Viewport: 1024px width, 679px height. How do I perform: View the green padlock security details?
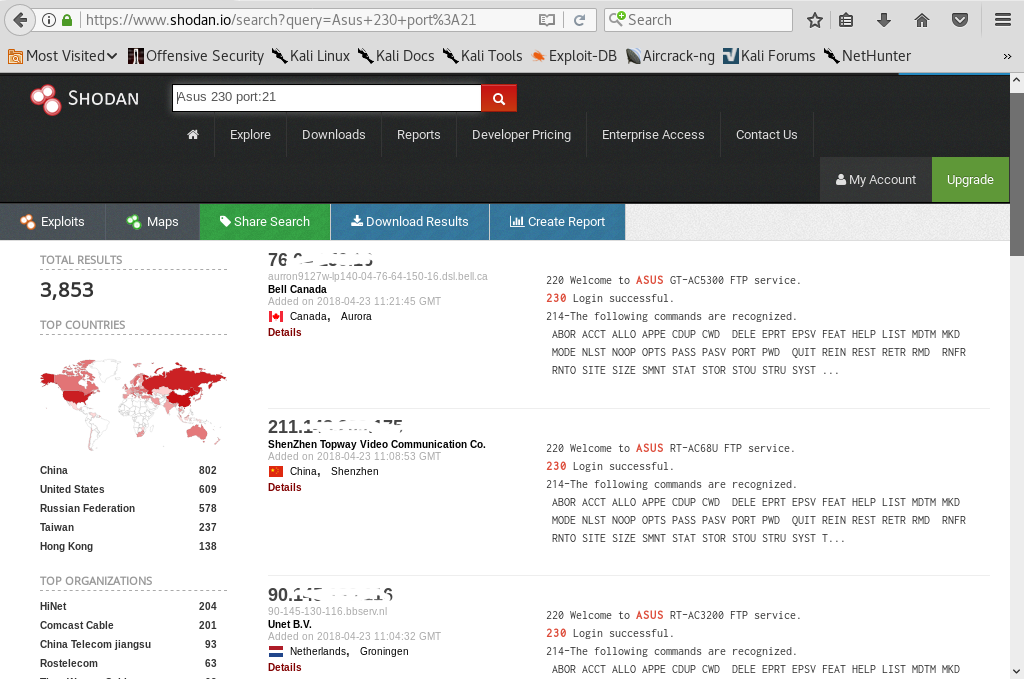(67, 20)
